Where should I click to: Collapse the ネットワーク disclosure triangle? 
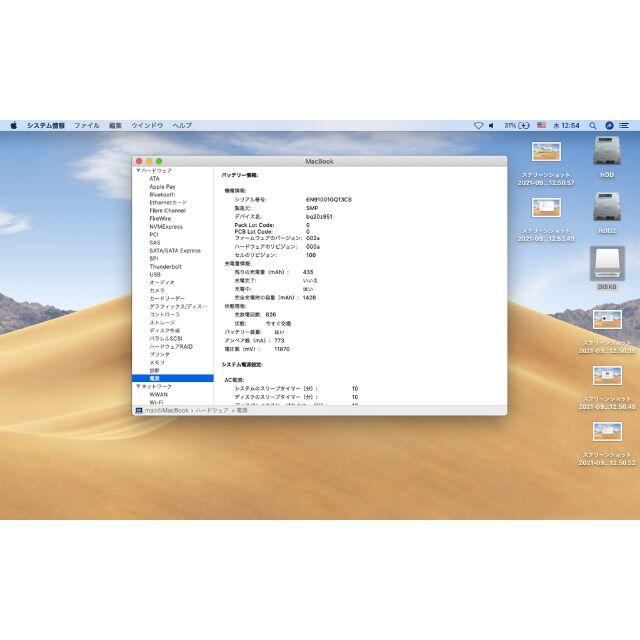[138, 386]
